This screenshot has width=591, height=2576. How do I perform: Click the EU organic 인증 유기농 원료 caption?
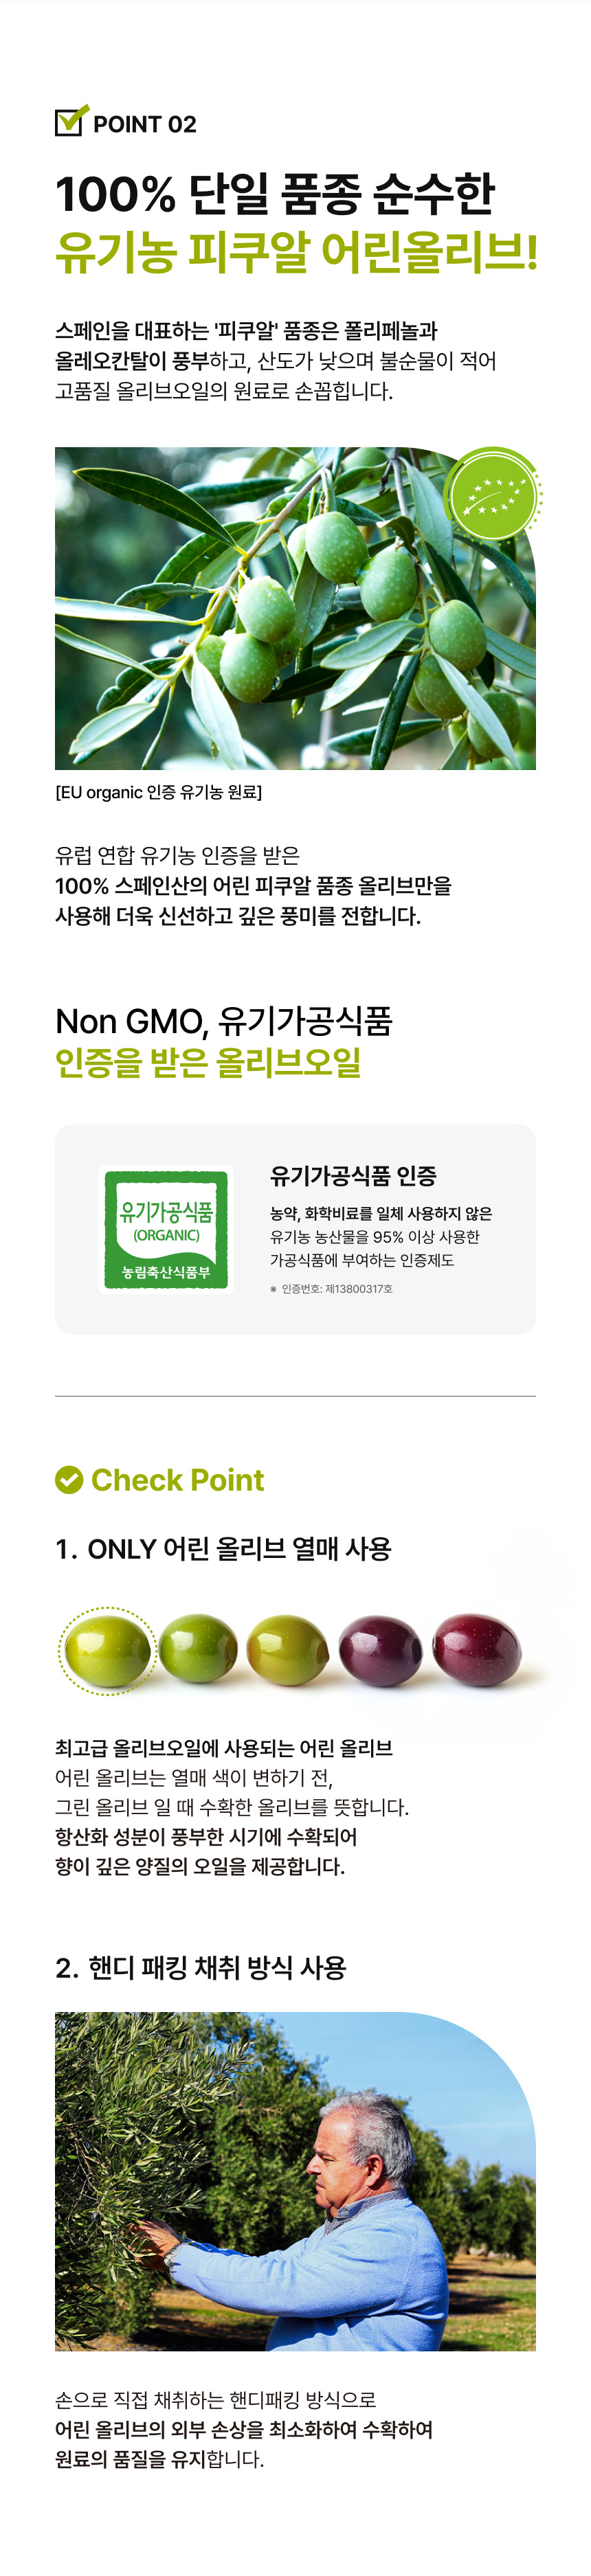[x=158, y=792]
